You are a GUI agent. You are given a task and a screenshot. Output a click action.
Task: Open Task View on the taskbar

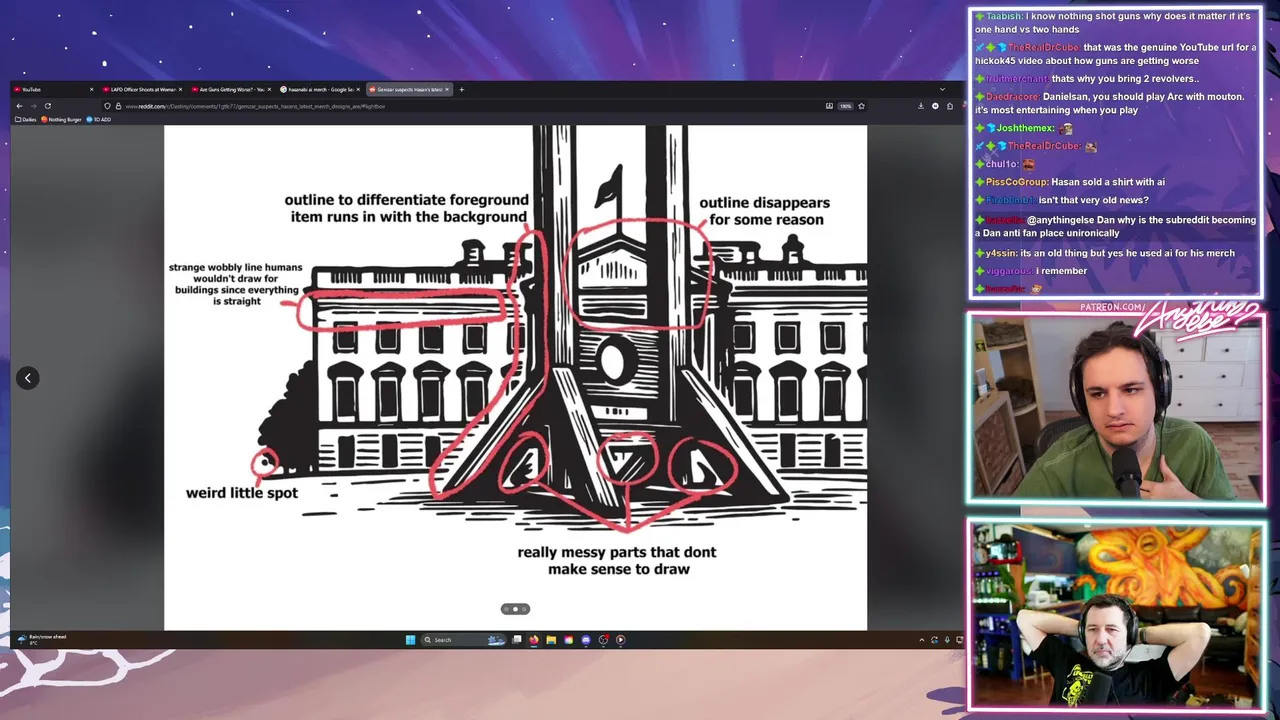click(517, 640)
